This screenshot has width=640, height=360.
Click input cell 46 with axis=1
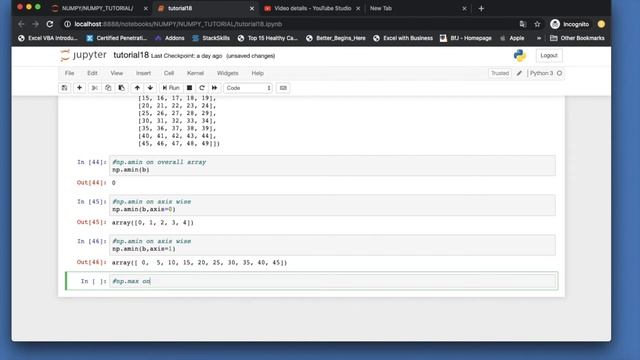coord(332,245)
